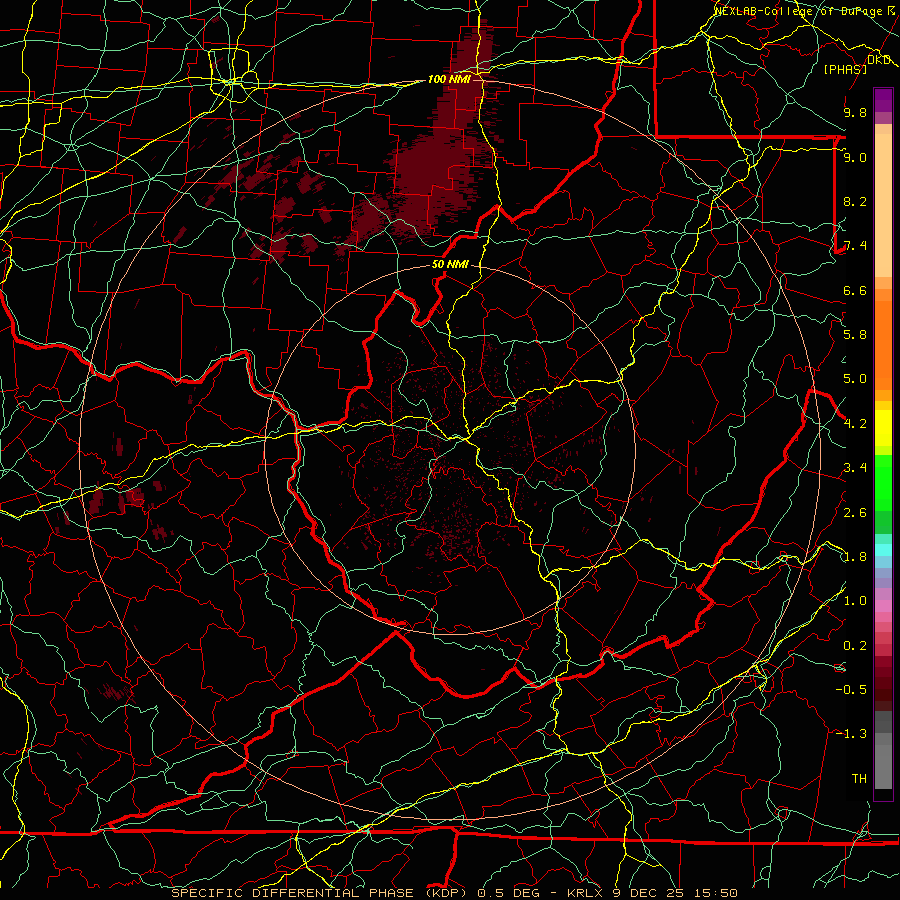Screen dimensions: 900x900
Task: Click the "TH" threshold legend label
Action: click(859, 779)
